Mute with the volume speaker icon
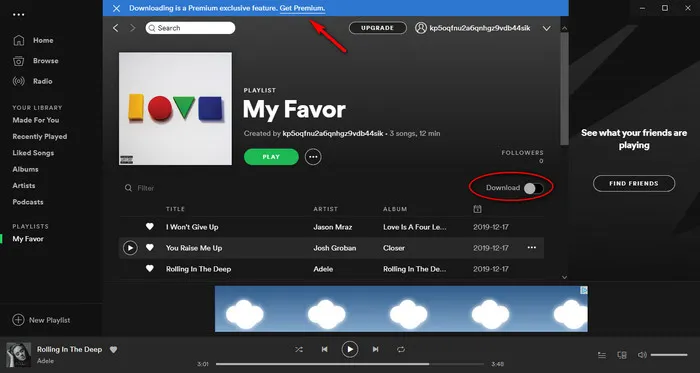 coord(642,355)
